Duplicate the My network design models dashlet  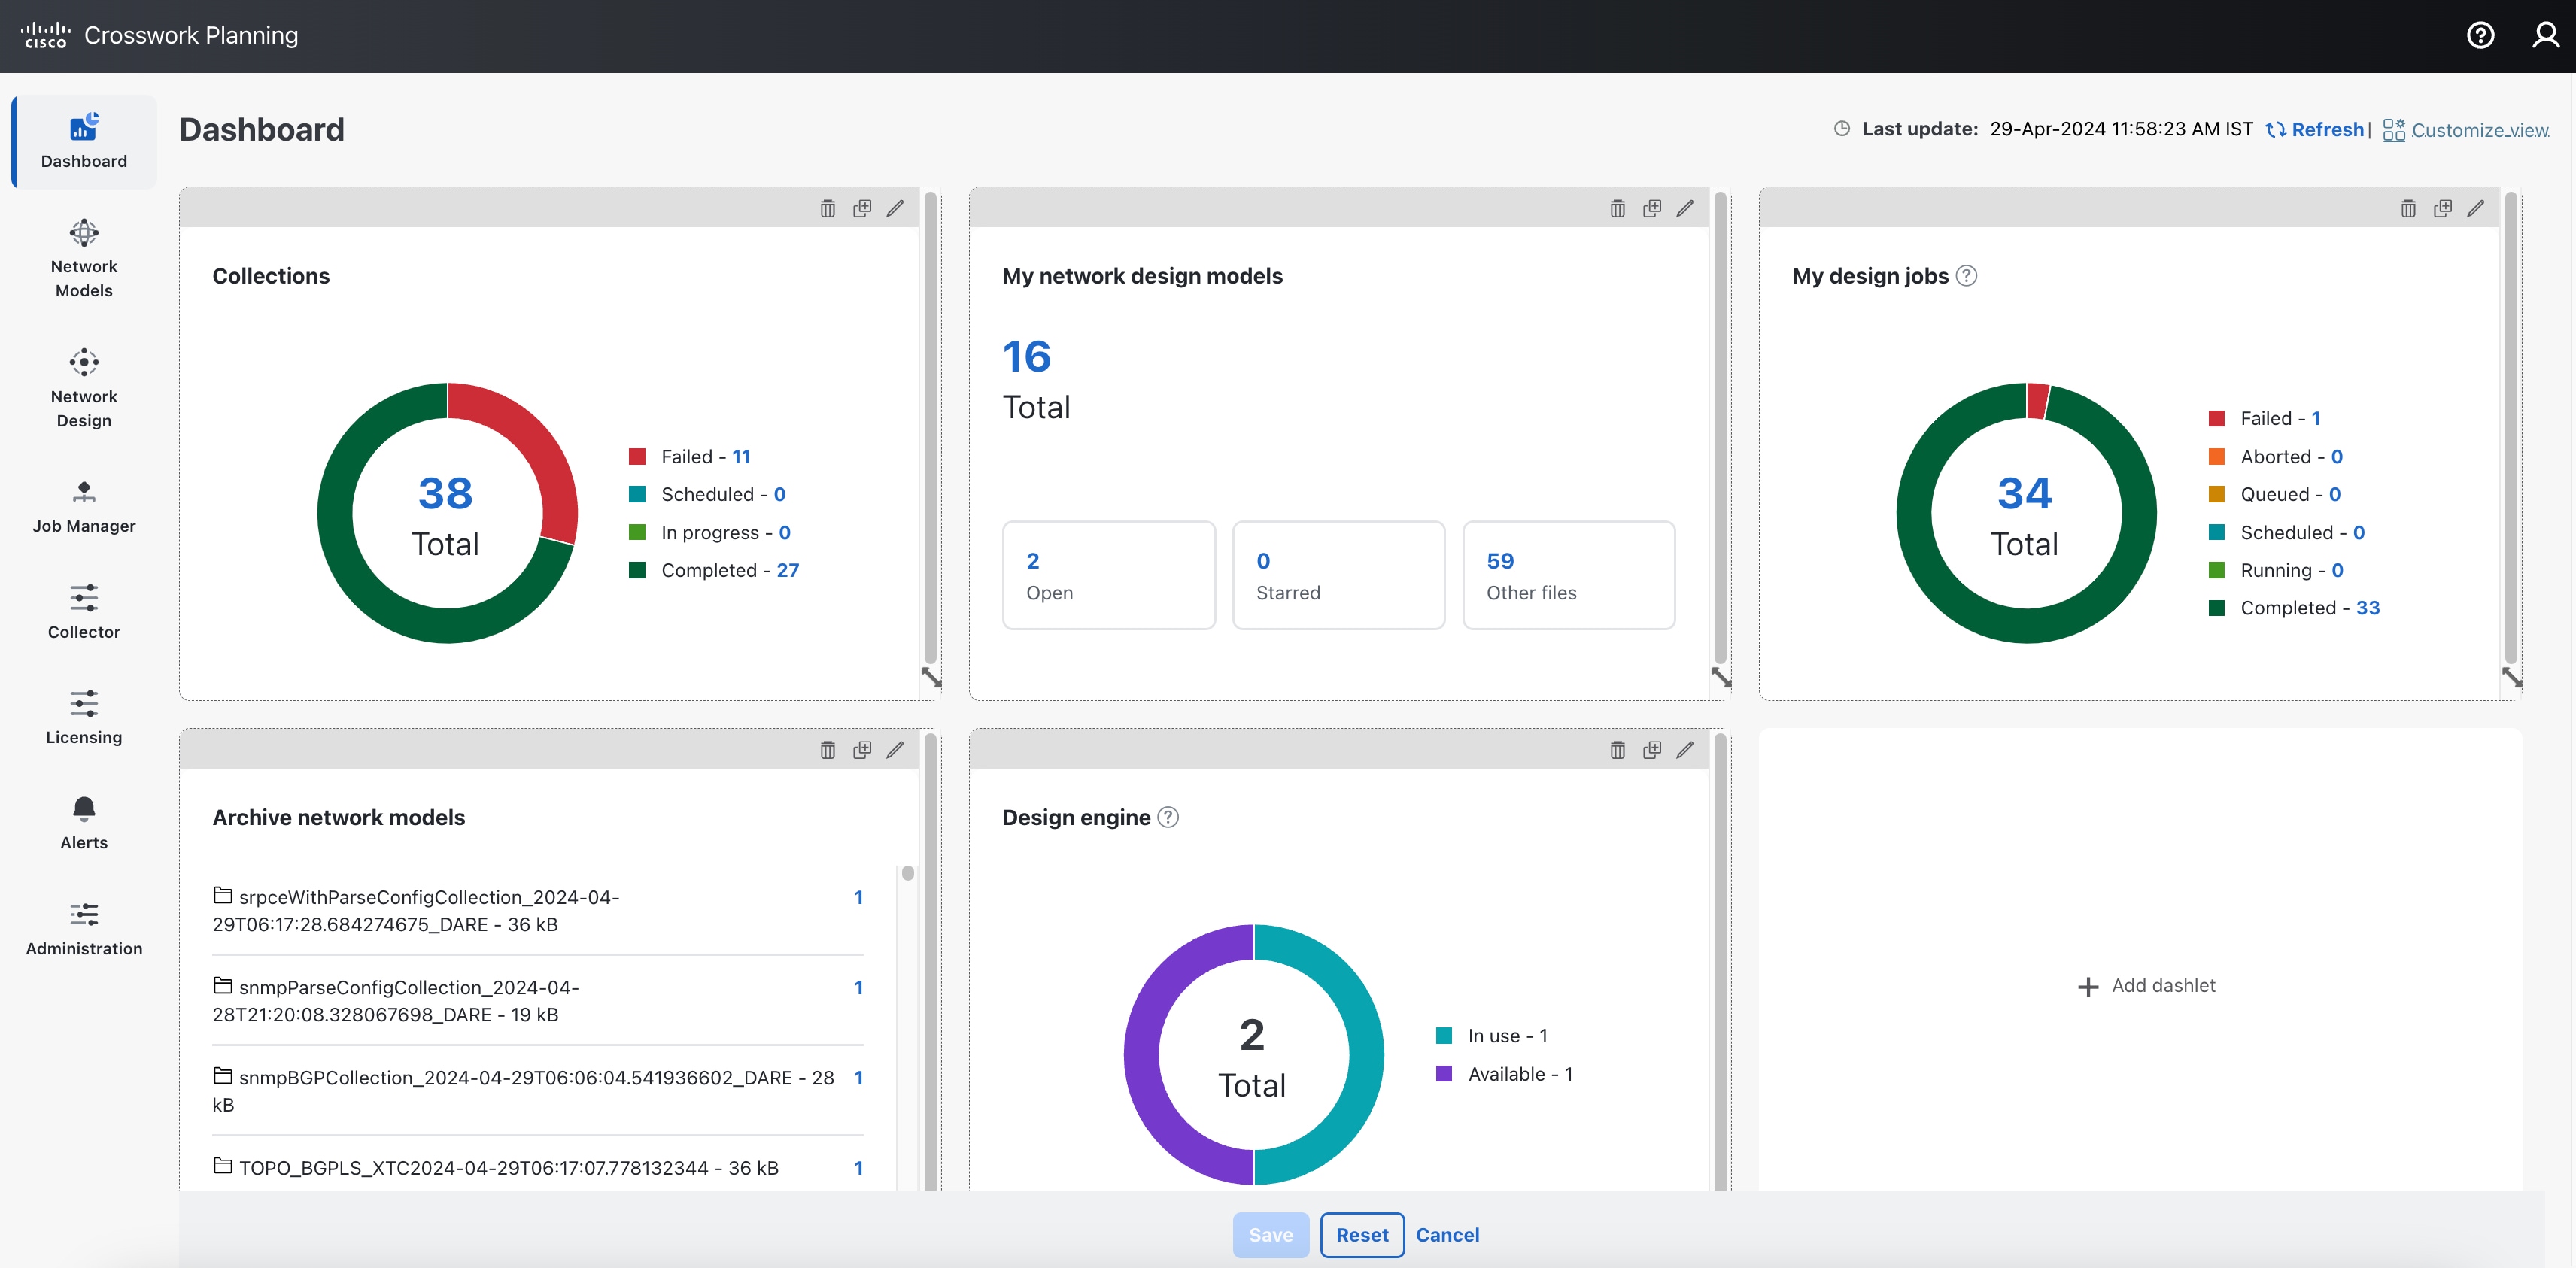[1652, 208]
